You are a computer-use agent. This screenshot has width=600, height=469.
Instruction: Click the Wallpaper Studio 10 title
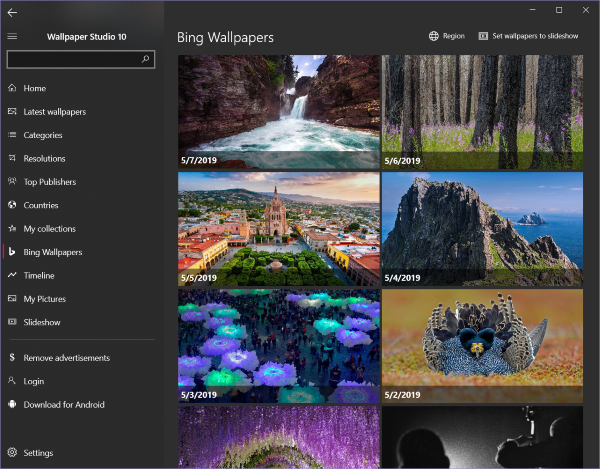pyautogui.click(x=86, y=37)
